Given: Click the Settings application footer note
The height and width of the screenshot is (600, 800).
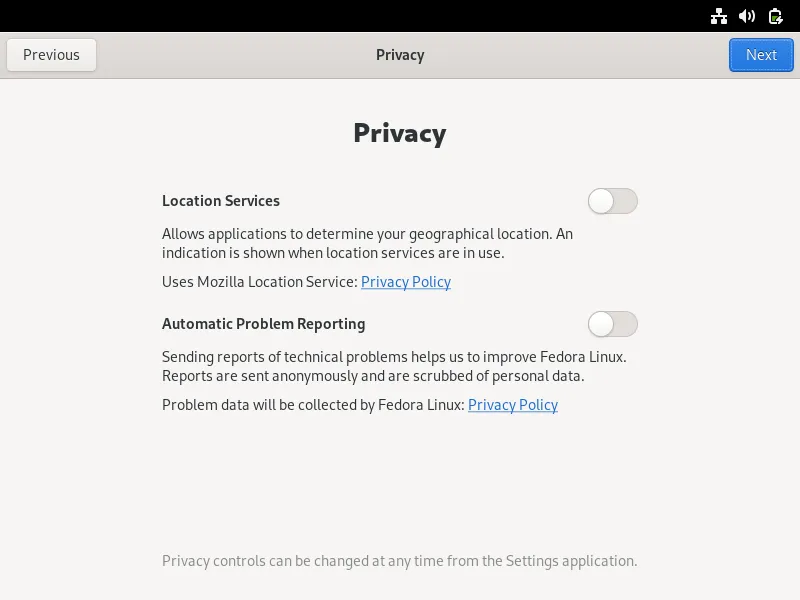Looking at the screenshot, I should (x=400, y=561).
